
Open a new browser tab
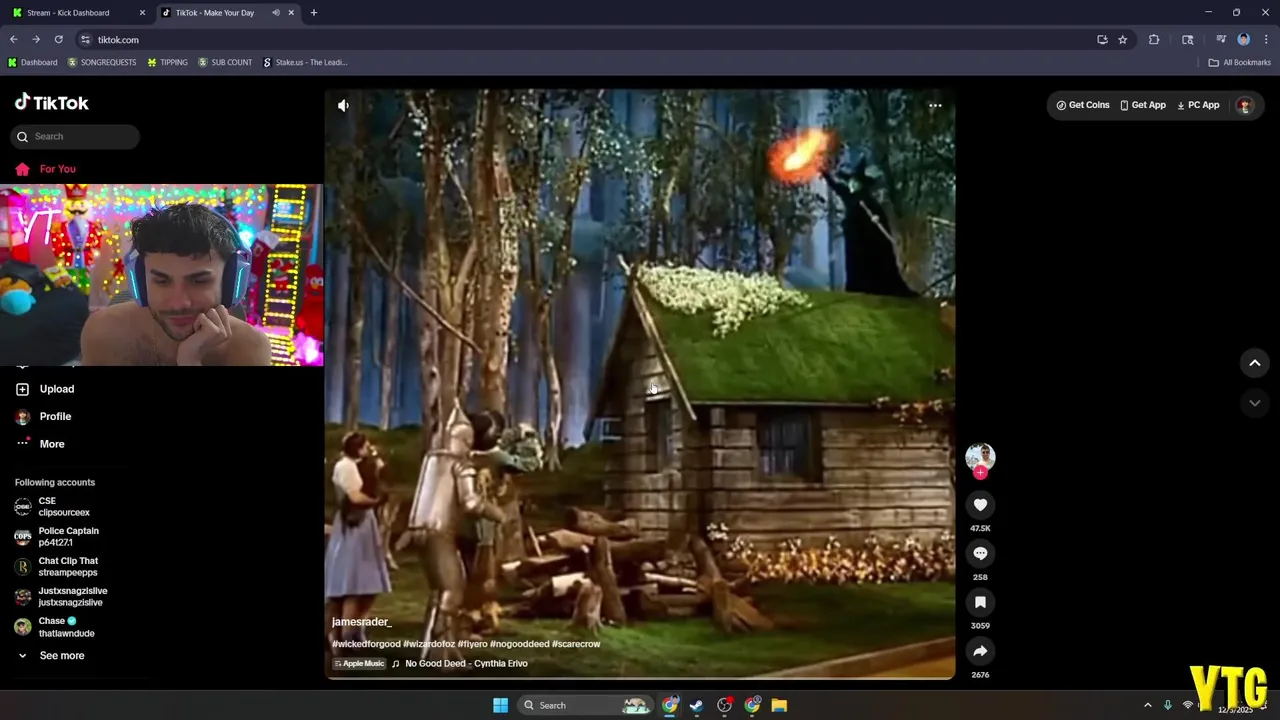(x=314, y=13)
